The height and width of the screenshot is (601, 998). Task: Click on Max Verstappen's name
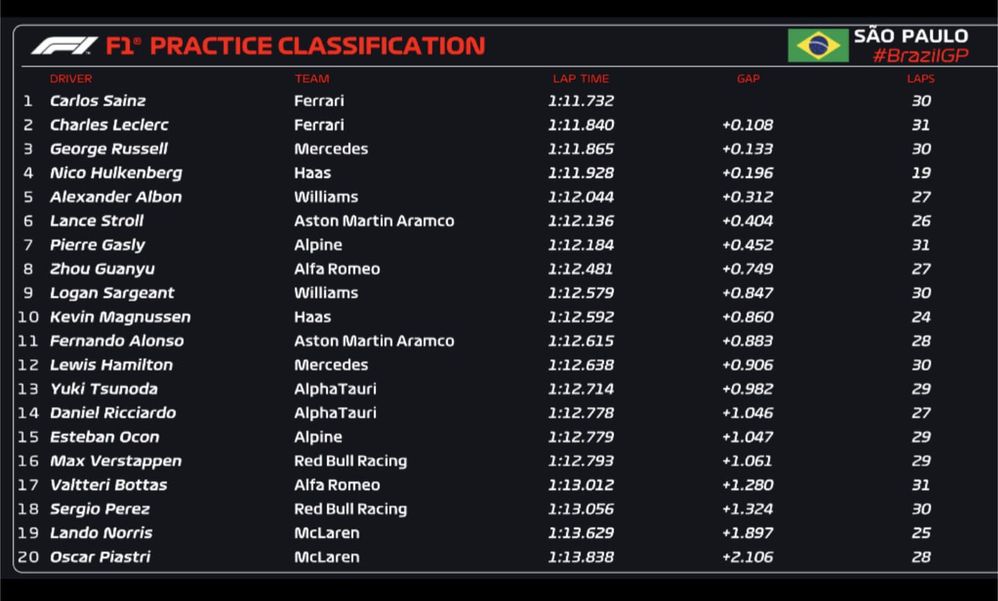pyautogui.click(x=116, y=461)
